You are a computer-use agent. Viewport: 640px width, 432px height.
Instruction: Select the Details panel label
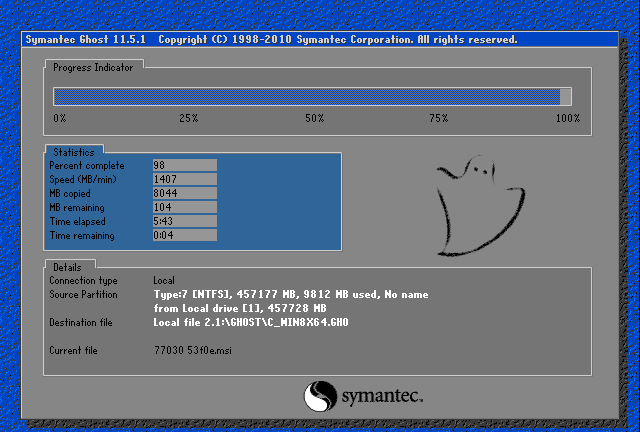[67, 267]
